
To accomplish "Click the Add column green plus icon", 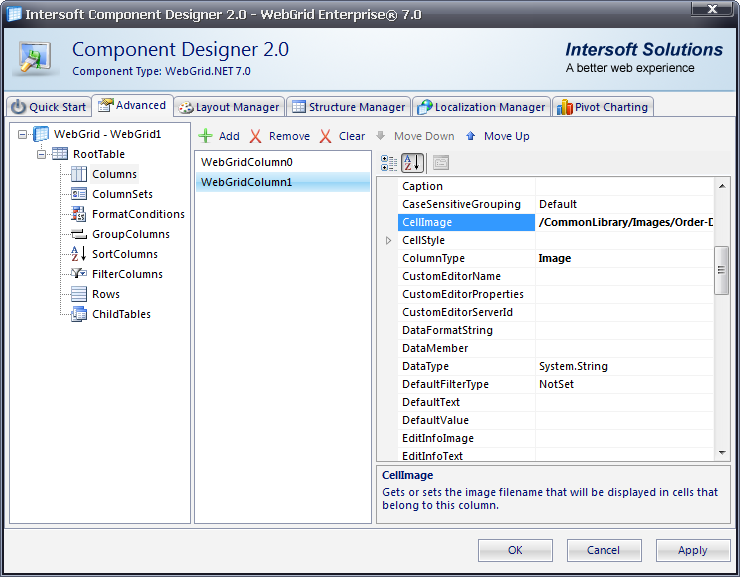I will tap(206, 136).
